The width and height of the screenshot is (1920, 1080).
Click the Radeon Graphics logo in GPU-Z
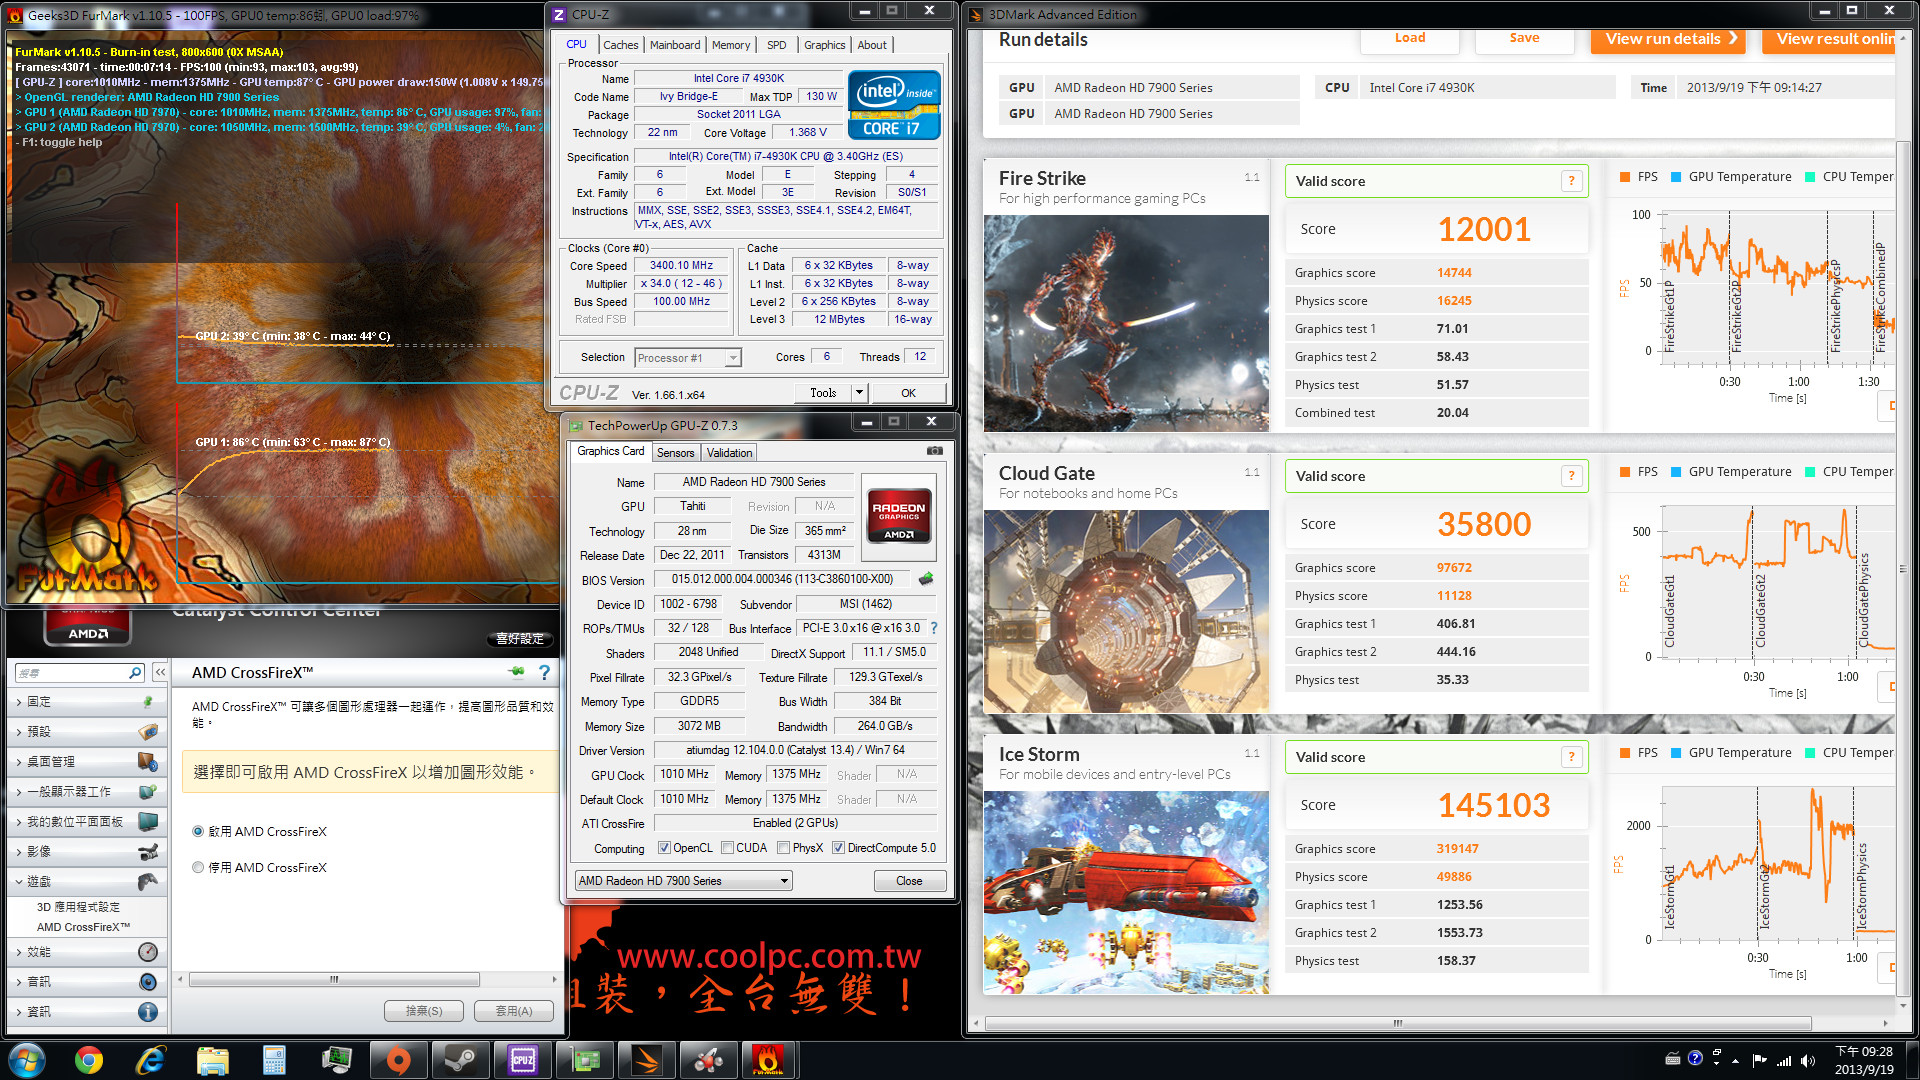click(x=899, y=515)
